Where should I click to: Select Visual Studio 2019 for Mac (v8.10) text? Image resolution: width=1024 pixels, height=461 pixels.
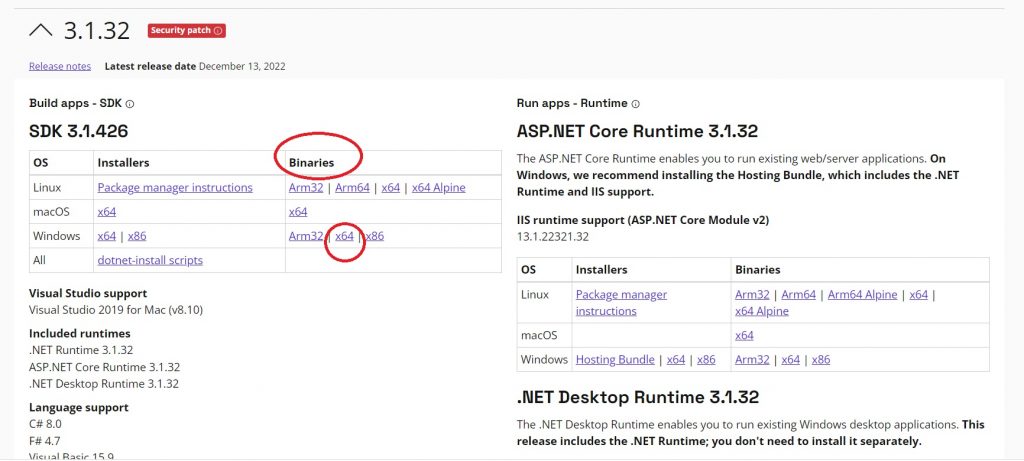[116, 310]
